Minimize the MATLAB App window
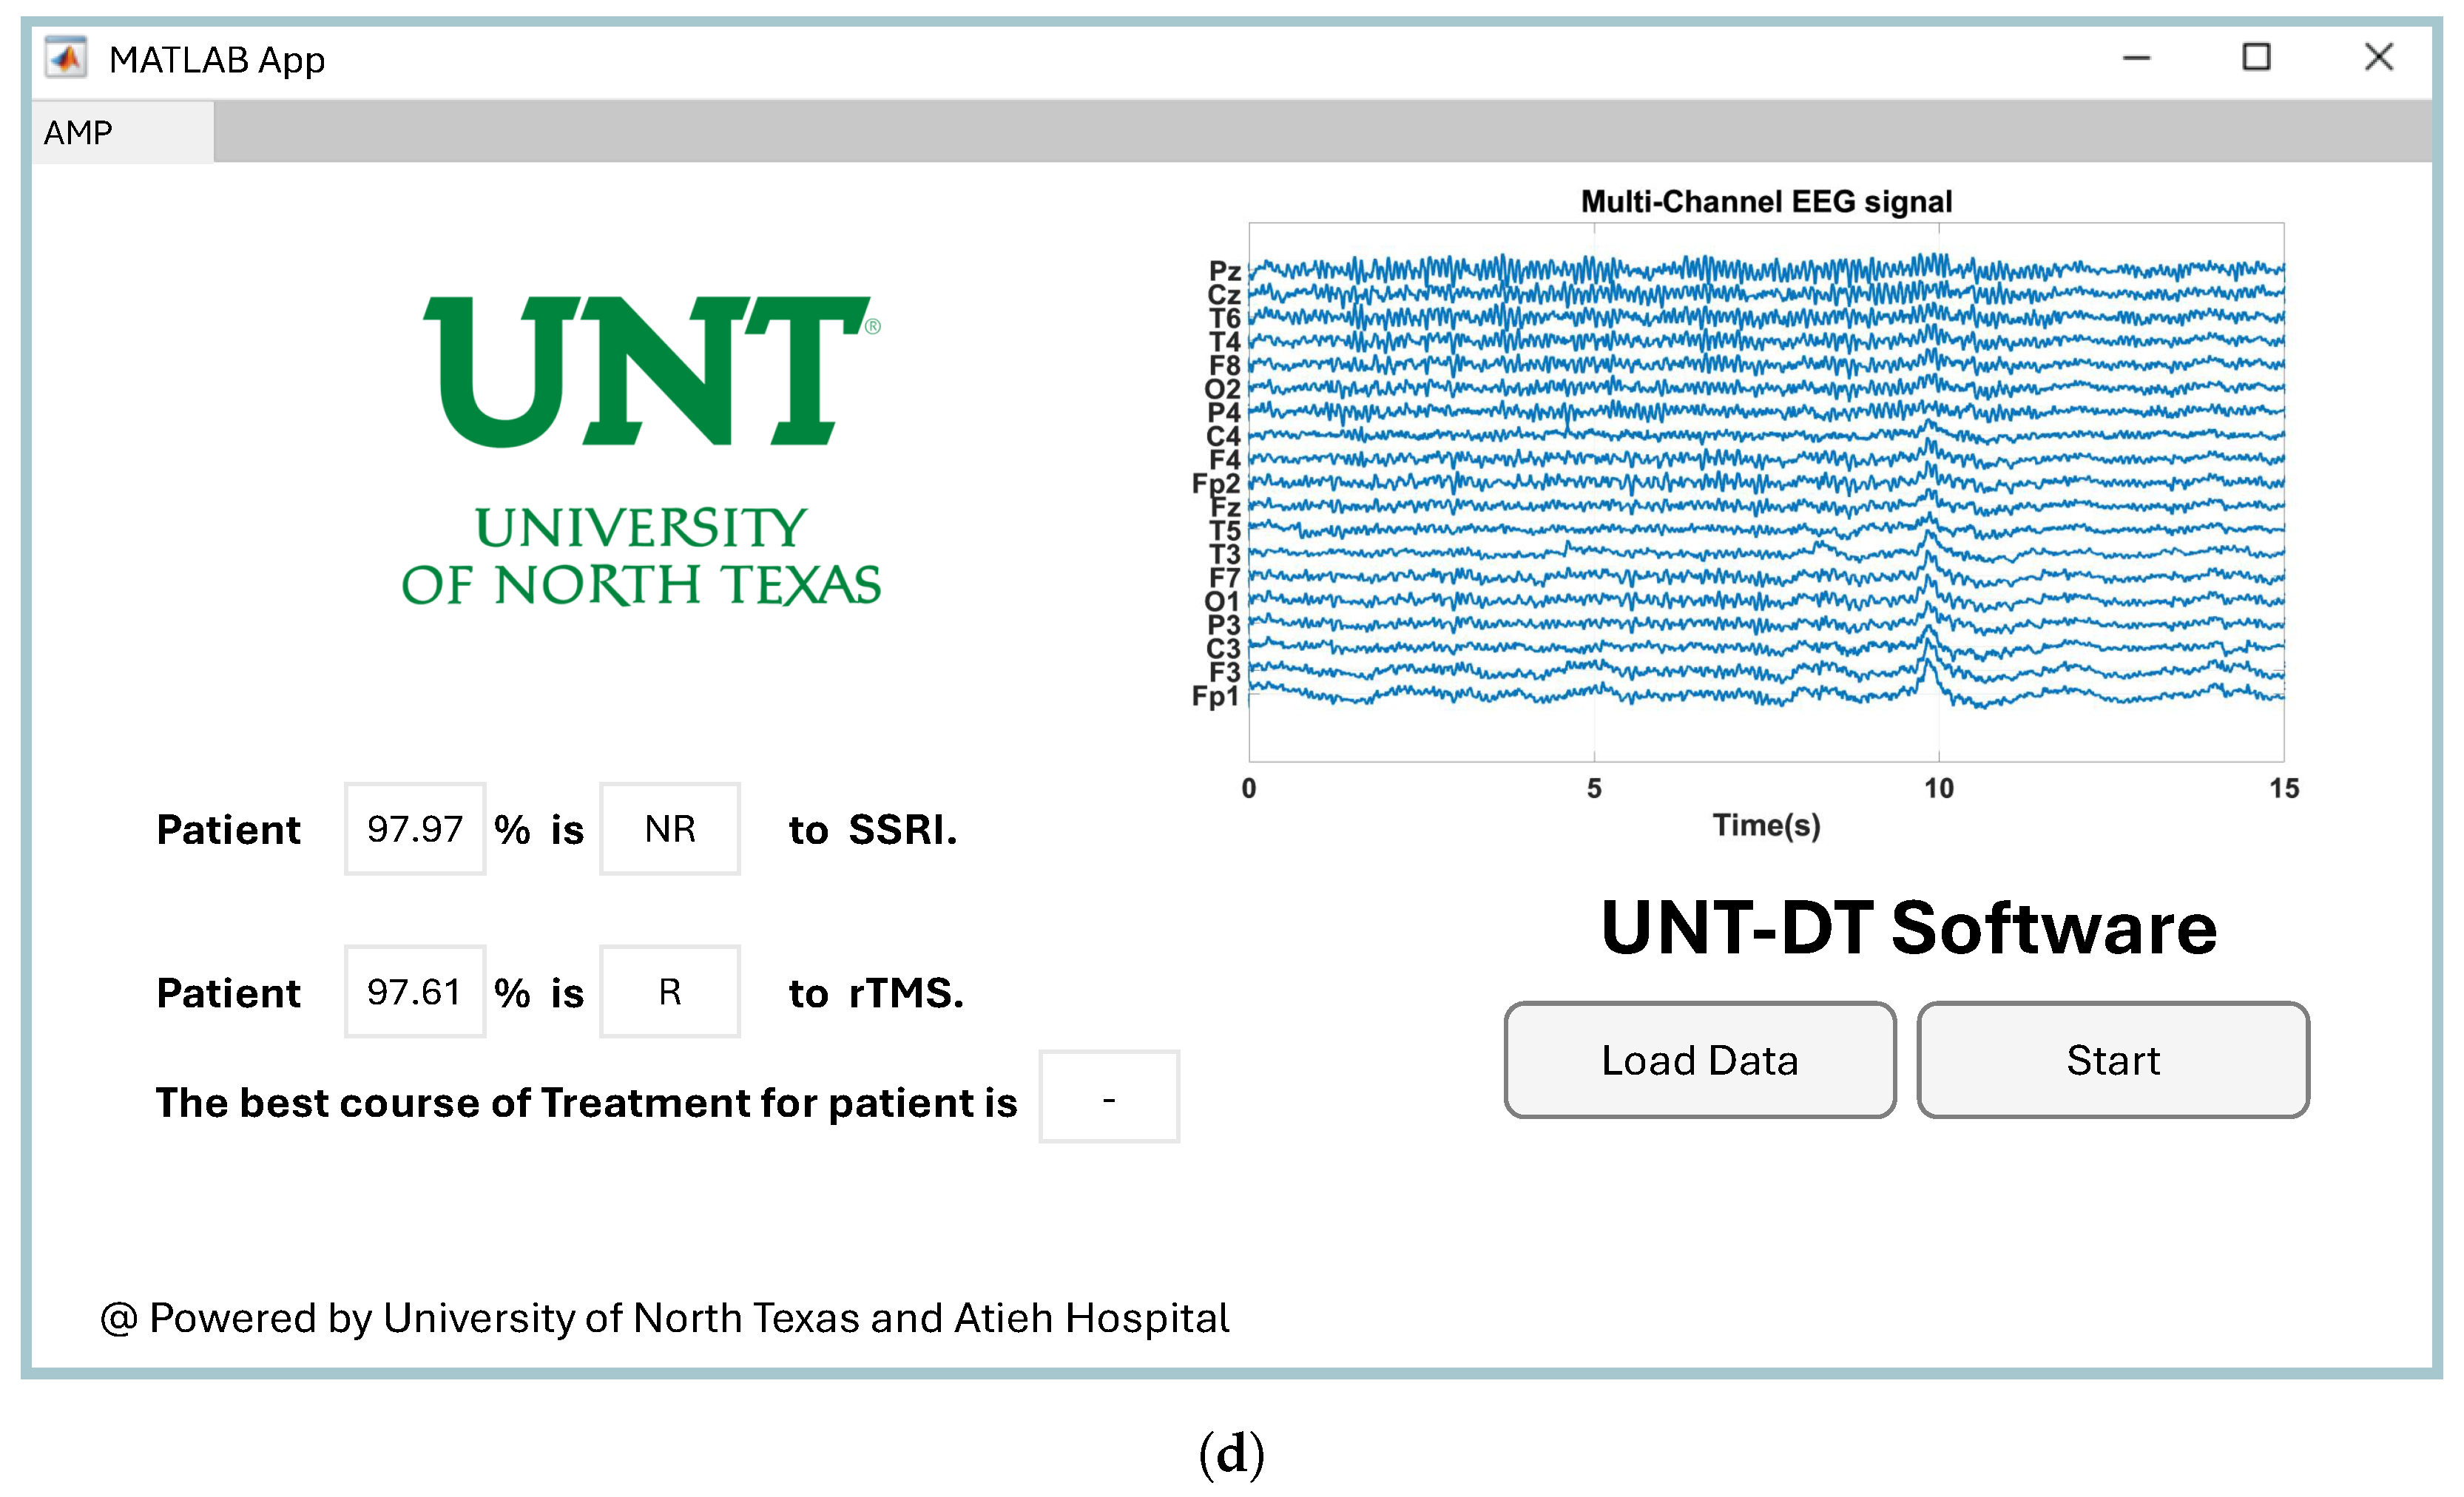This screenshot has height=1497, width=2464. point(2136,58)
